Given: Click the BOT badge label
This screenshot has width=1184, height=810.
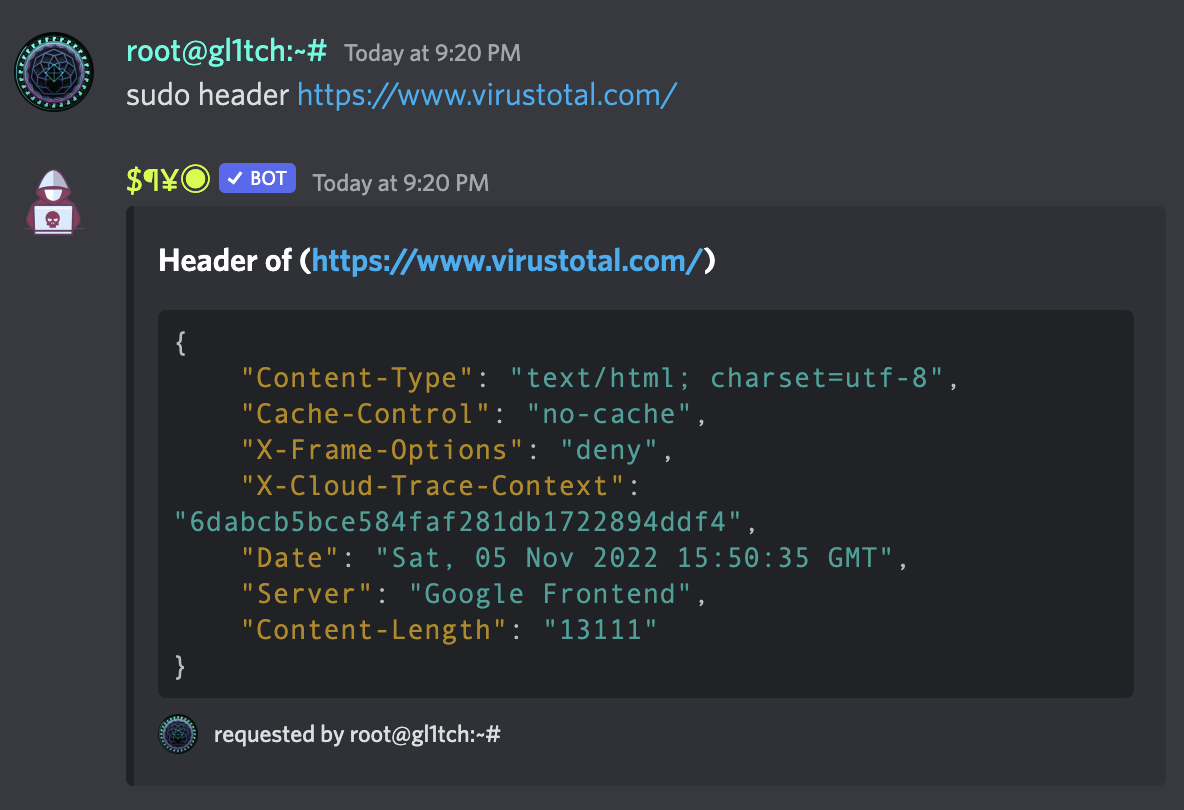Looking at the screenshot, I should (x=268, y=179).
